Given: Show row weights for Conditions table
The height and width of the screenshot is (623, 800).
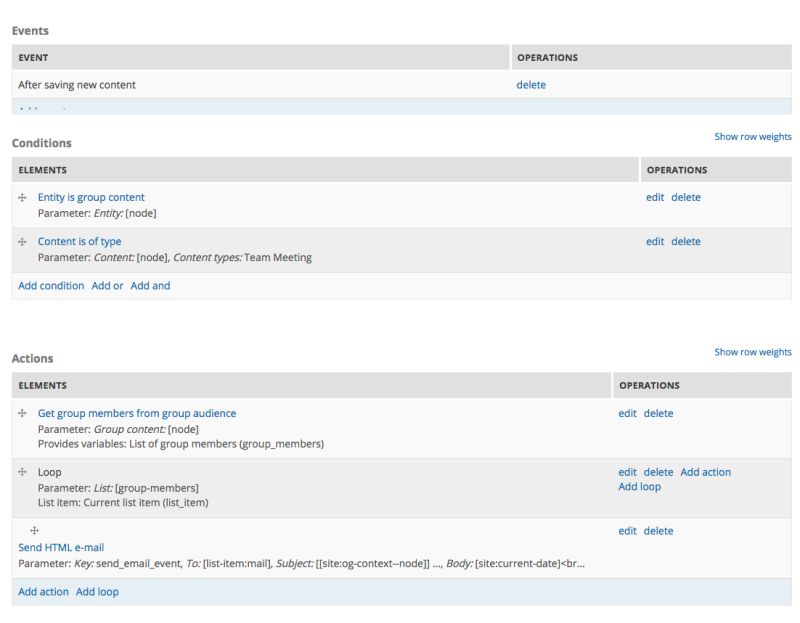Looking at the screenshot, I should (752, 137).
